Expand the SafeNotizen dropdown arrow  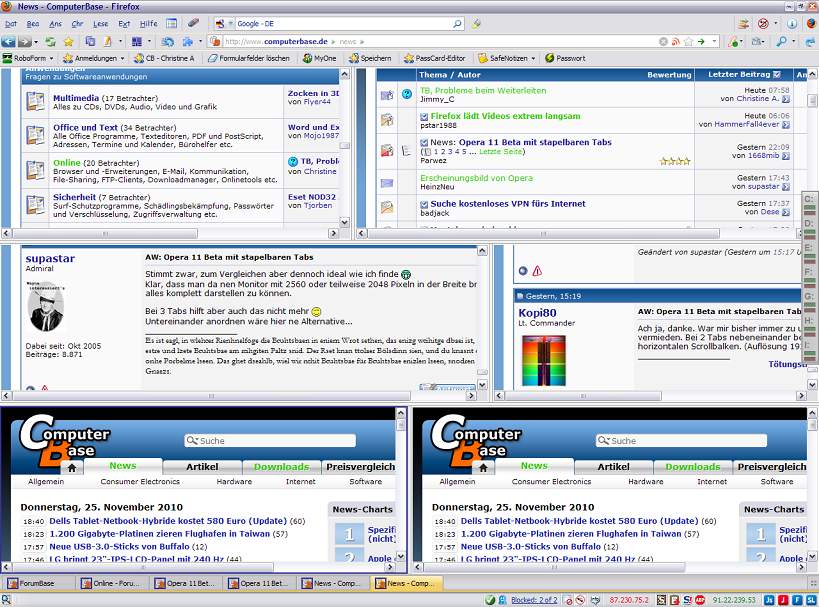tap(533, 59)
